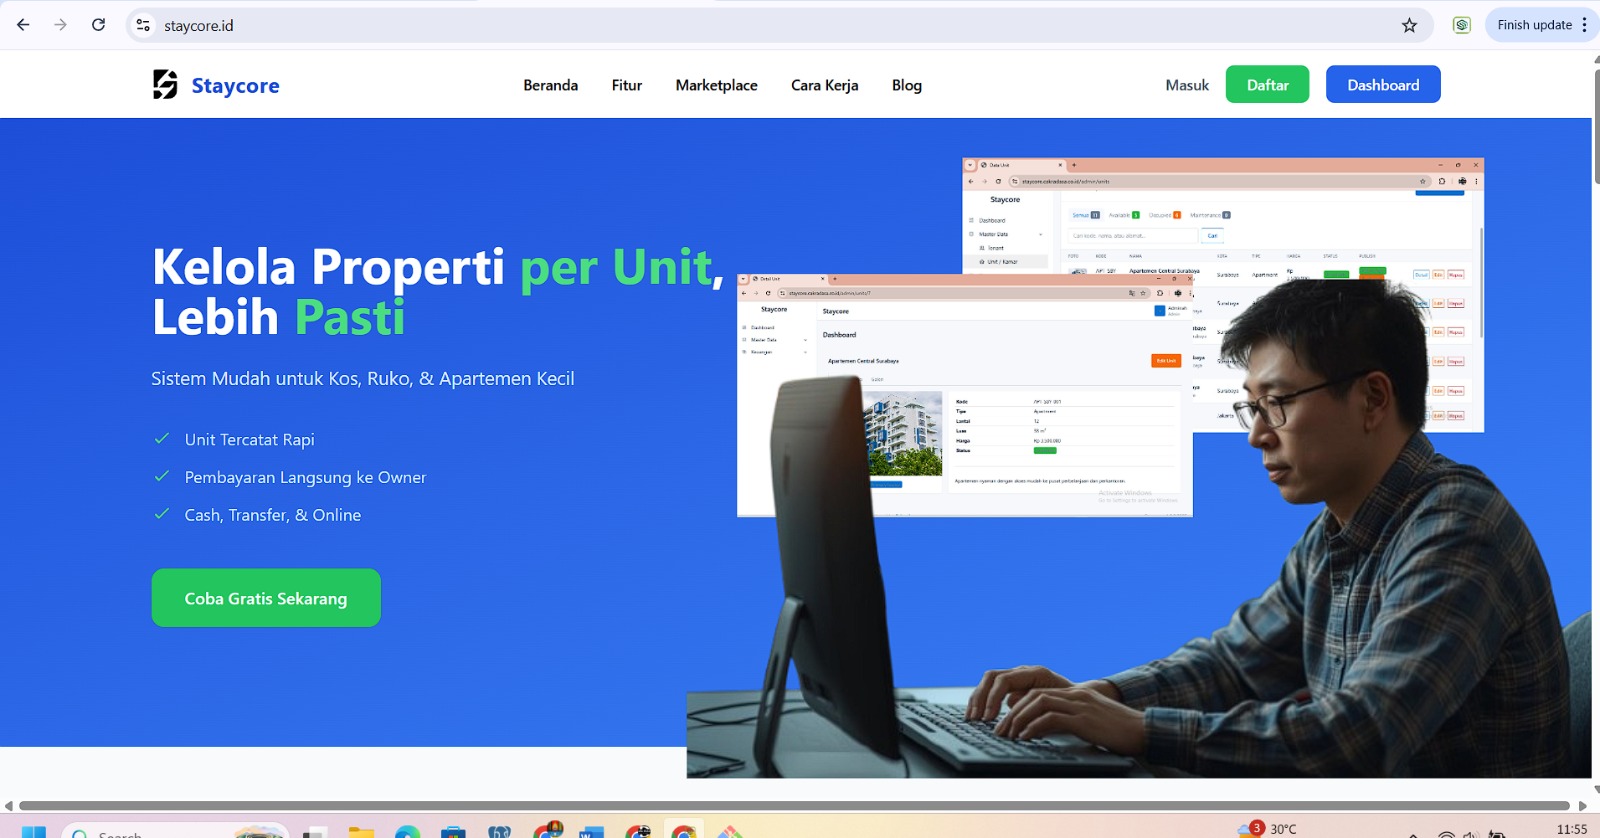Reload the staycore.id page
This screenshot has width=1600, height=838.
tap(98, 25)
